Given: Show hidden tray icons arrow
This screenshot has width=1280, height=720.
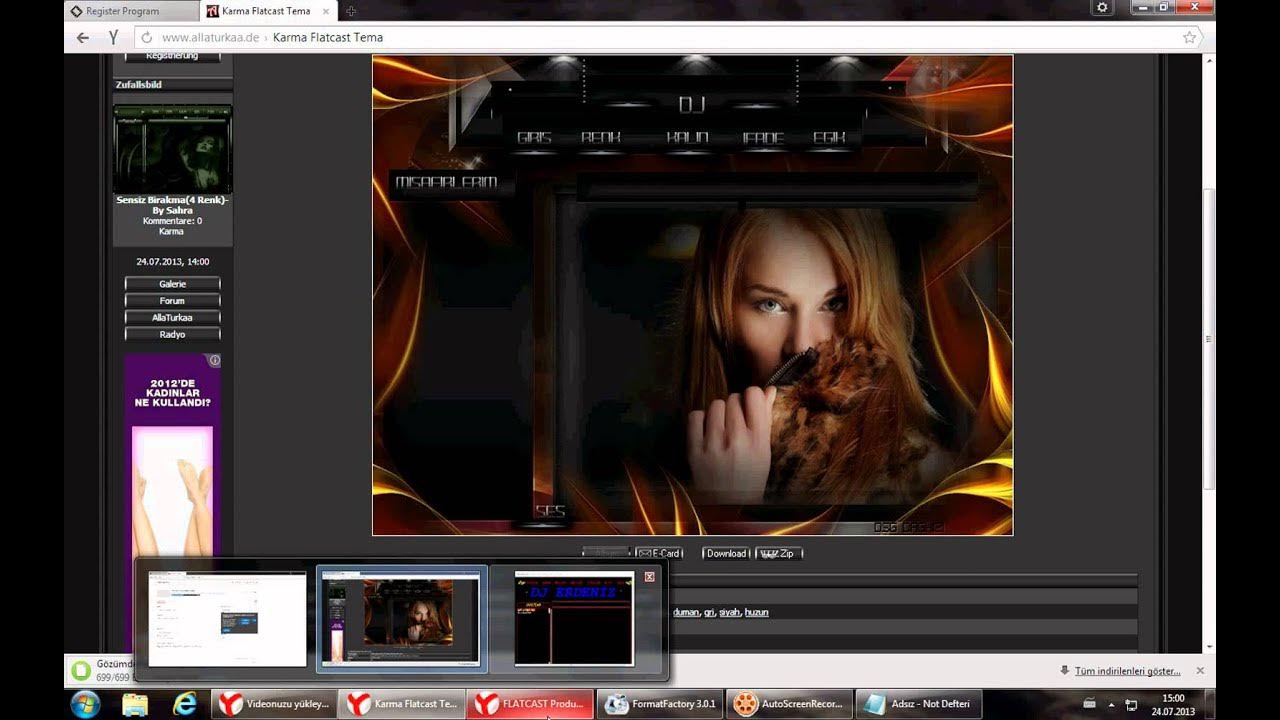Looking at the screenshot, I should tap(1111, 704).
